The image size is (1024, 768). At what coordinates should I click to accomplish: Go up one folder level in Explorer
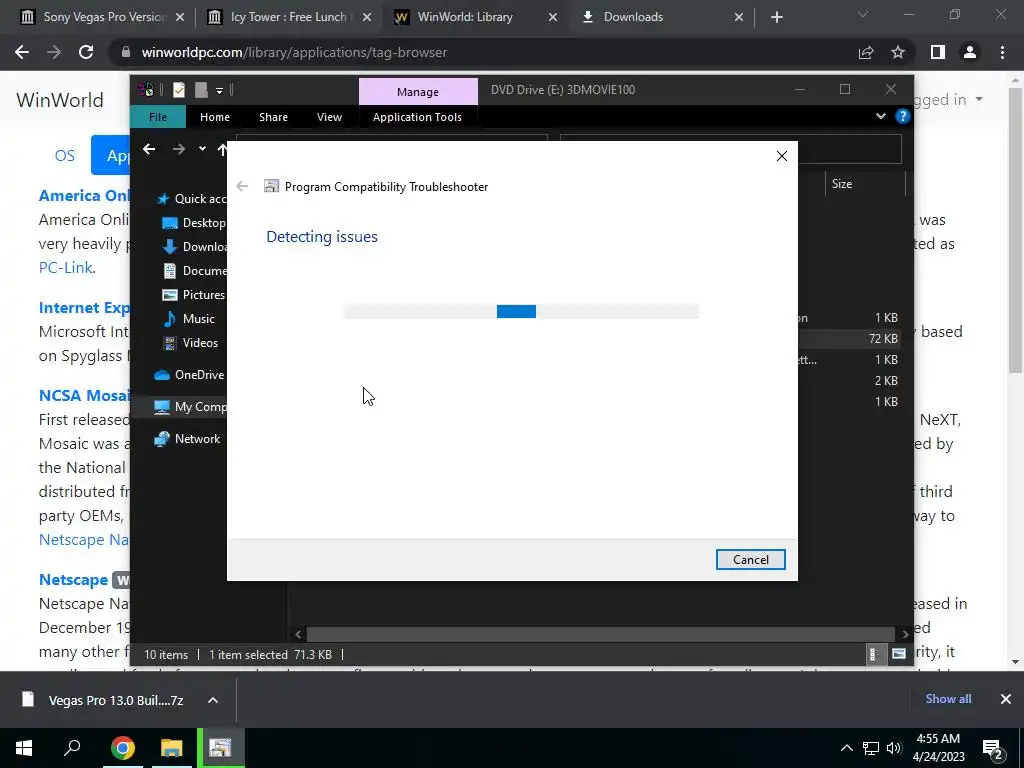pyautogui.click(x=222, y=150)
